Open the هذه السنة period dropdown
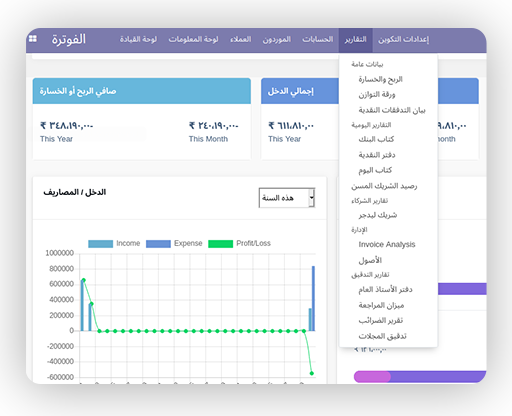This screenshot has height=416, width=512. (287, 198)
